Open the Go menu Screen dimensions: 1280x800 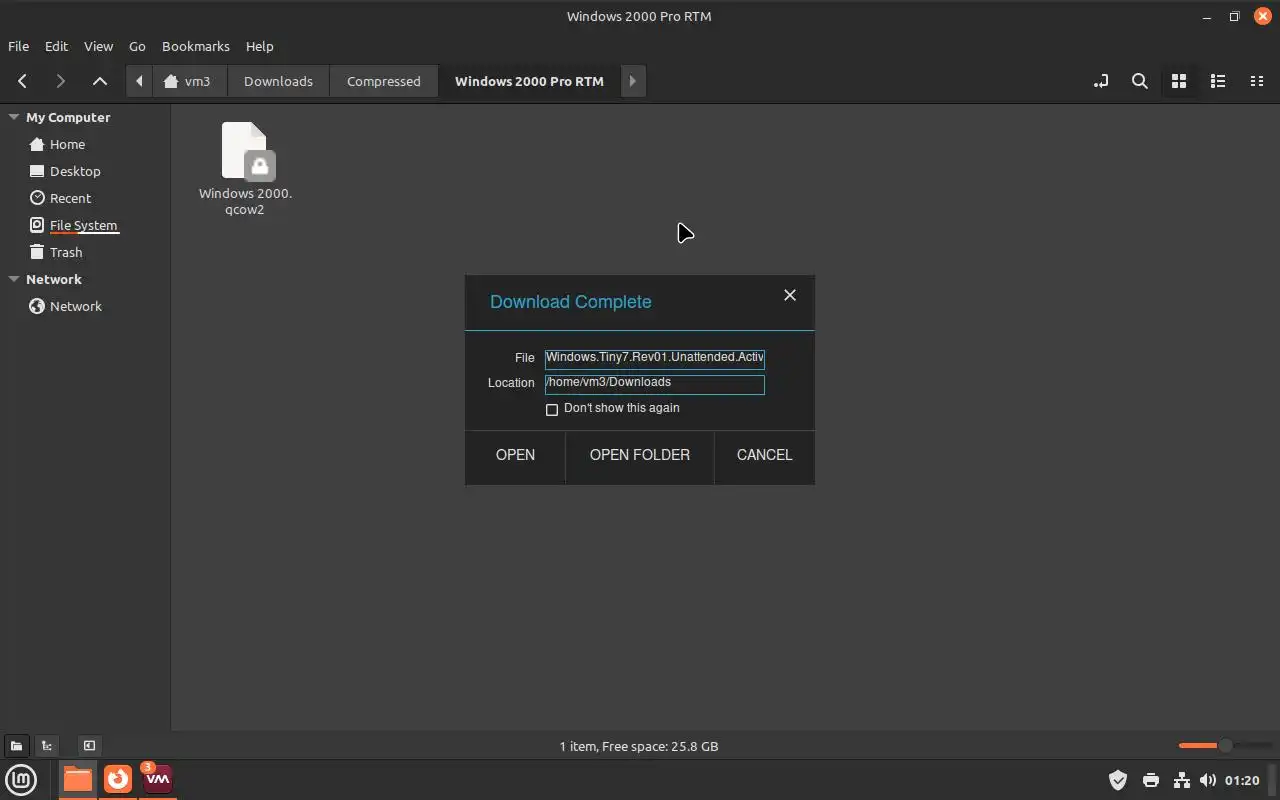point(137,46)
